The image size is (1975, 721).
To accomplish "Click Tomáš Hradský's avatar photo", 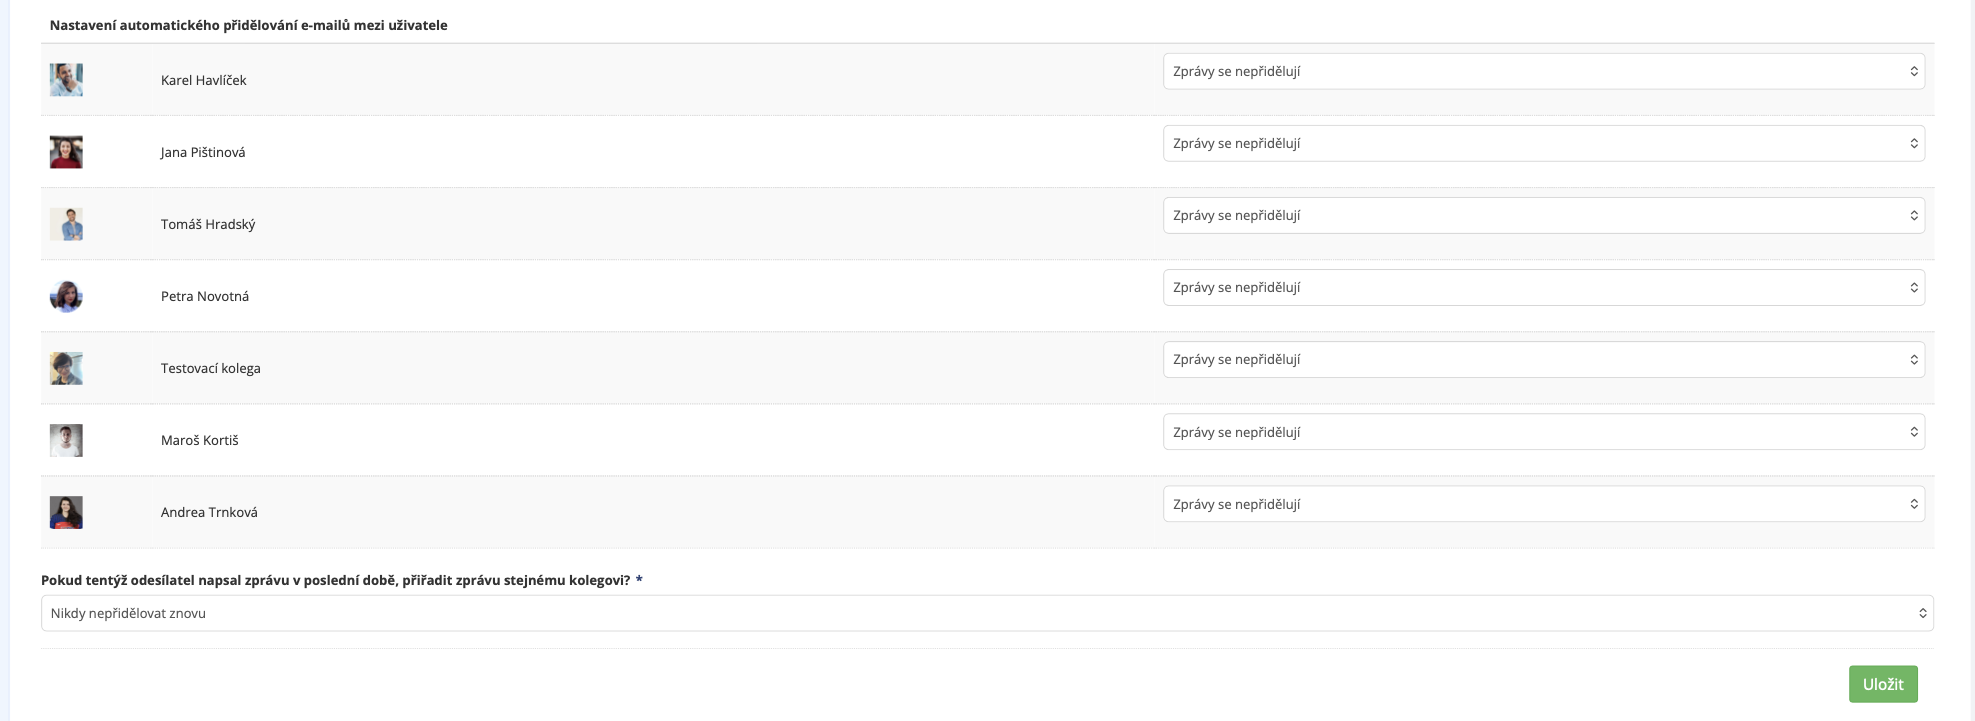I will (66, 224).
